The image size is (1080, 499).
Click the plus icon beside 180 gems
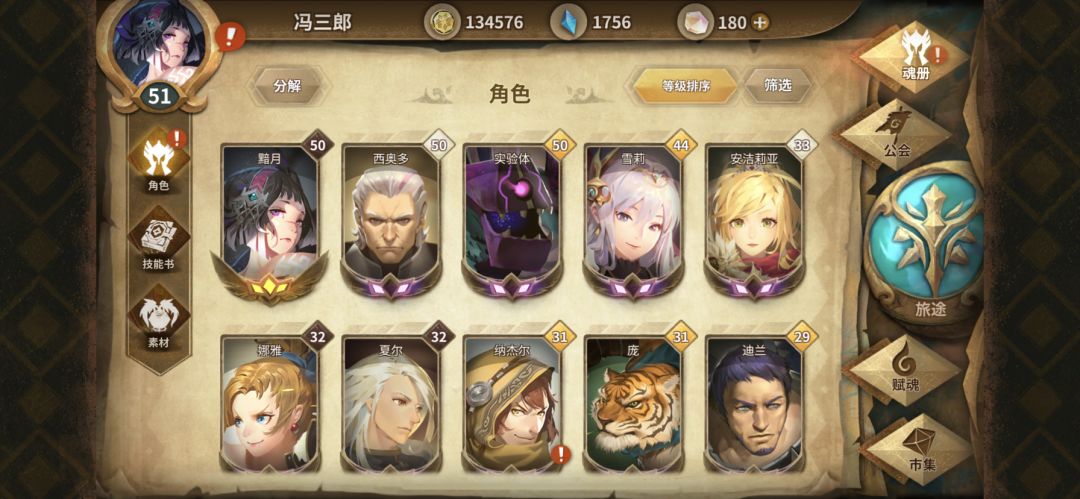click(x=760, y=23)
